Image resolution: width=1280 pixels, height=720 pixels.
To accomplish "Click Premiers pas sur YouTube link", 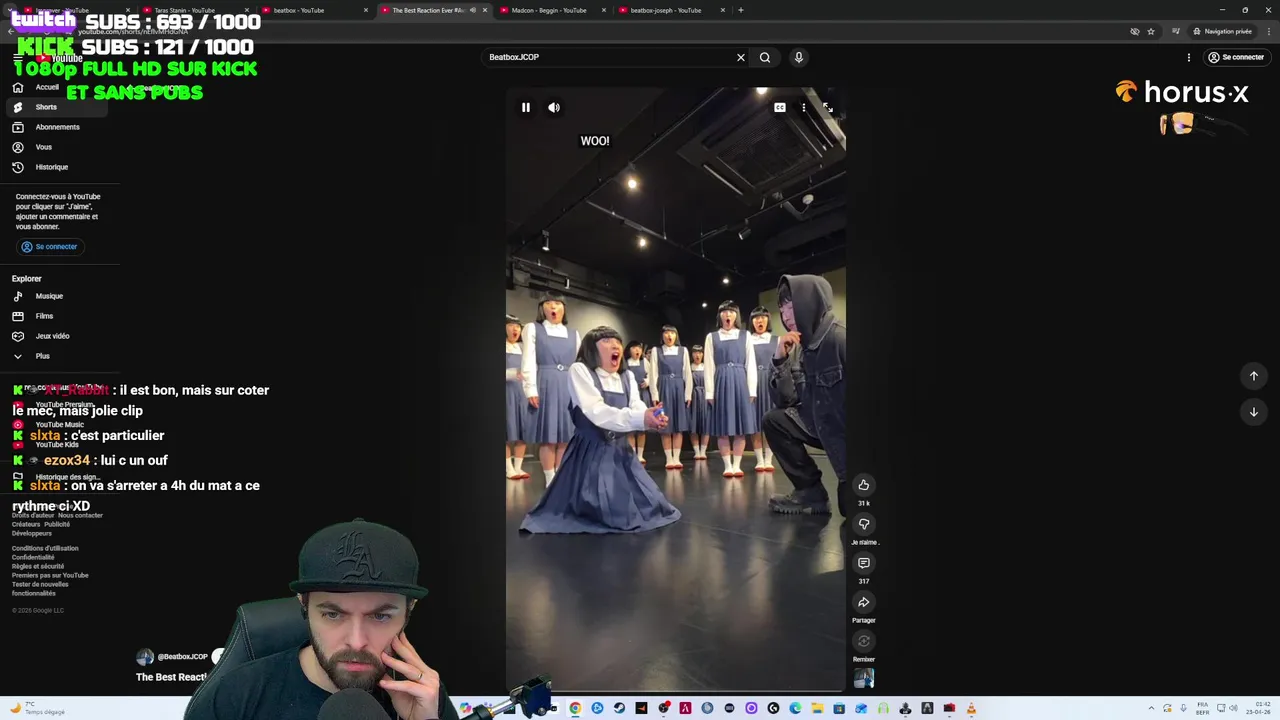I will click(x=50, y=575).
